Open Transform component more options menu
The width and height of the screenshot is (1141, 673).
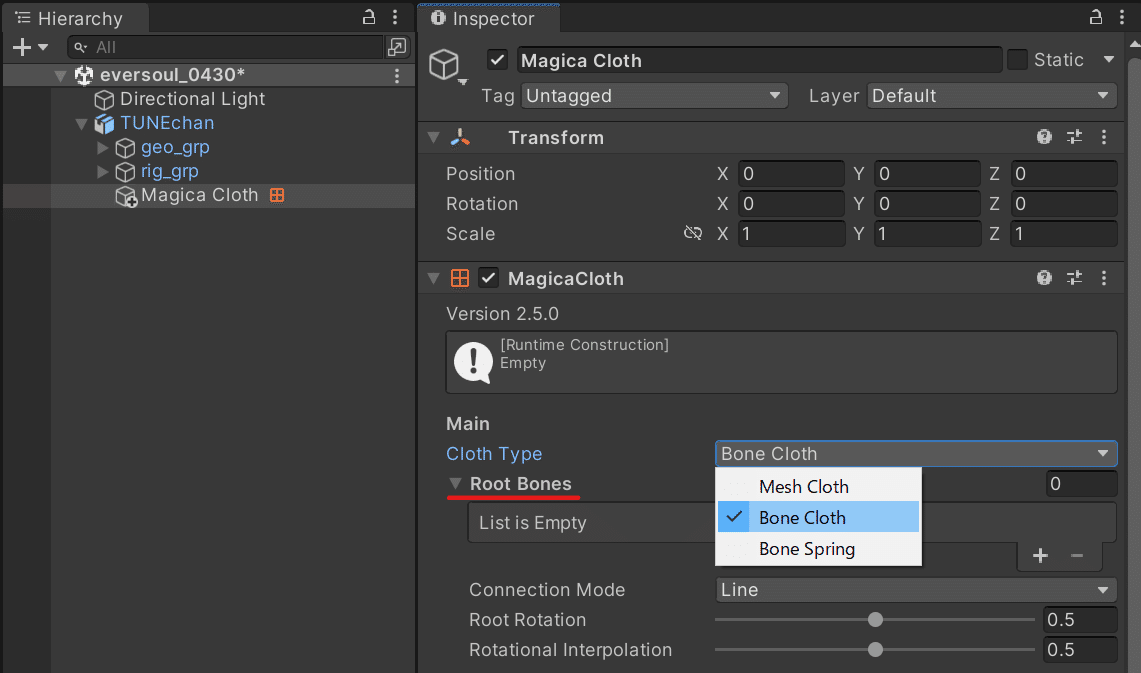click(x=1104, y=137)
